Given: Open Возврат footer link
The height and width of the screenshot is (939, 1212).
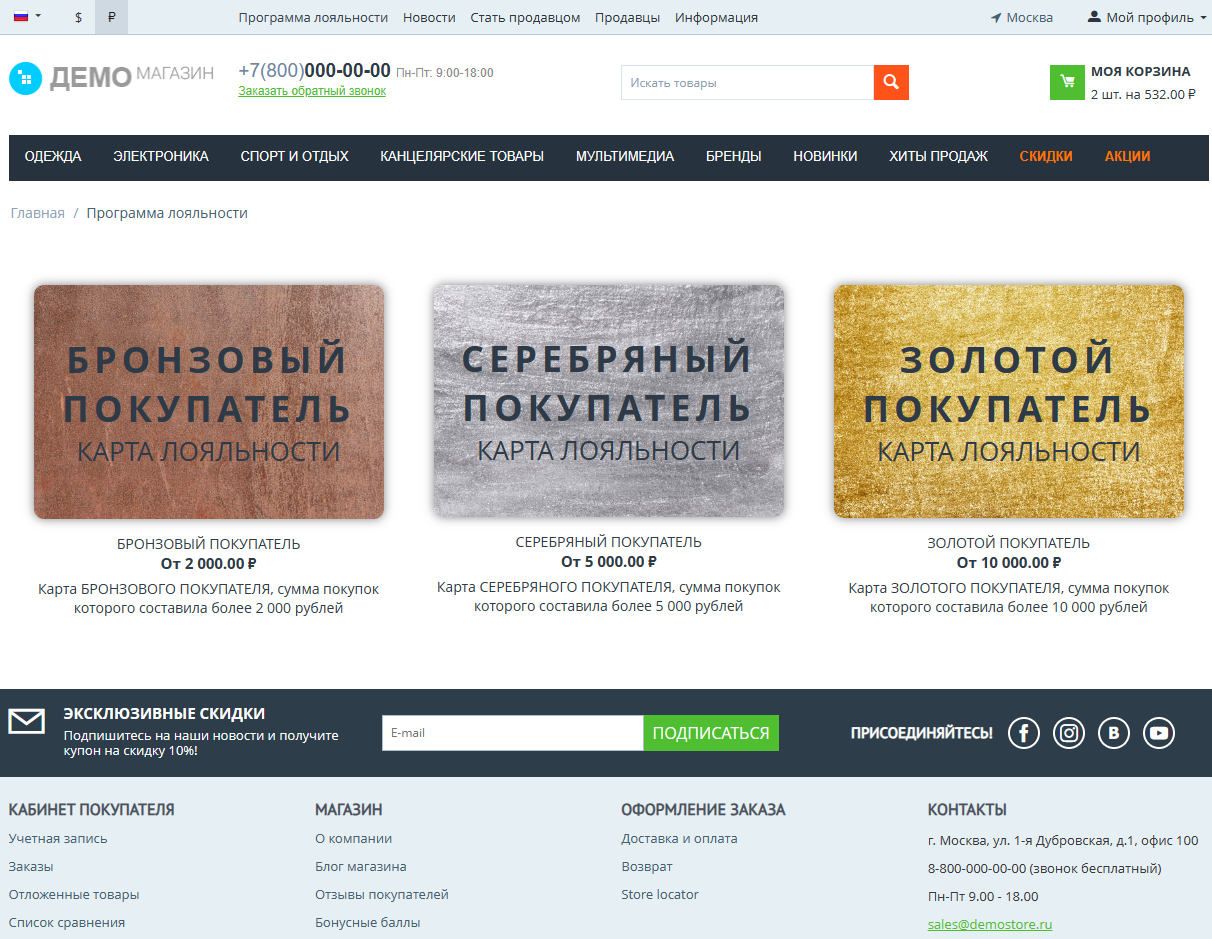Looking at the screenshot, I should [647, 866].
